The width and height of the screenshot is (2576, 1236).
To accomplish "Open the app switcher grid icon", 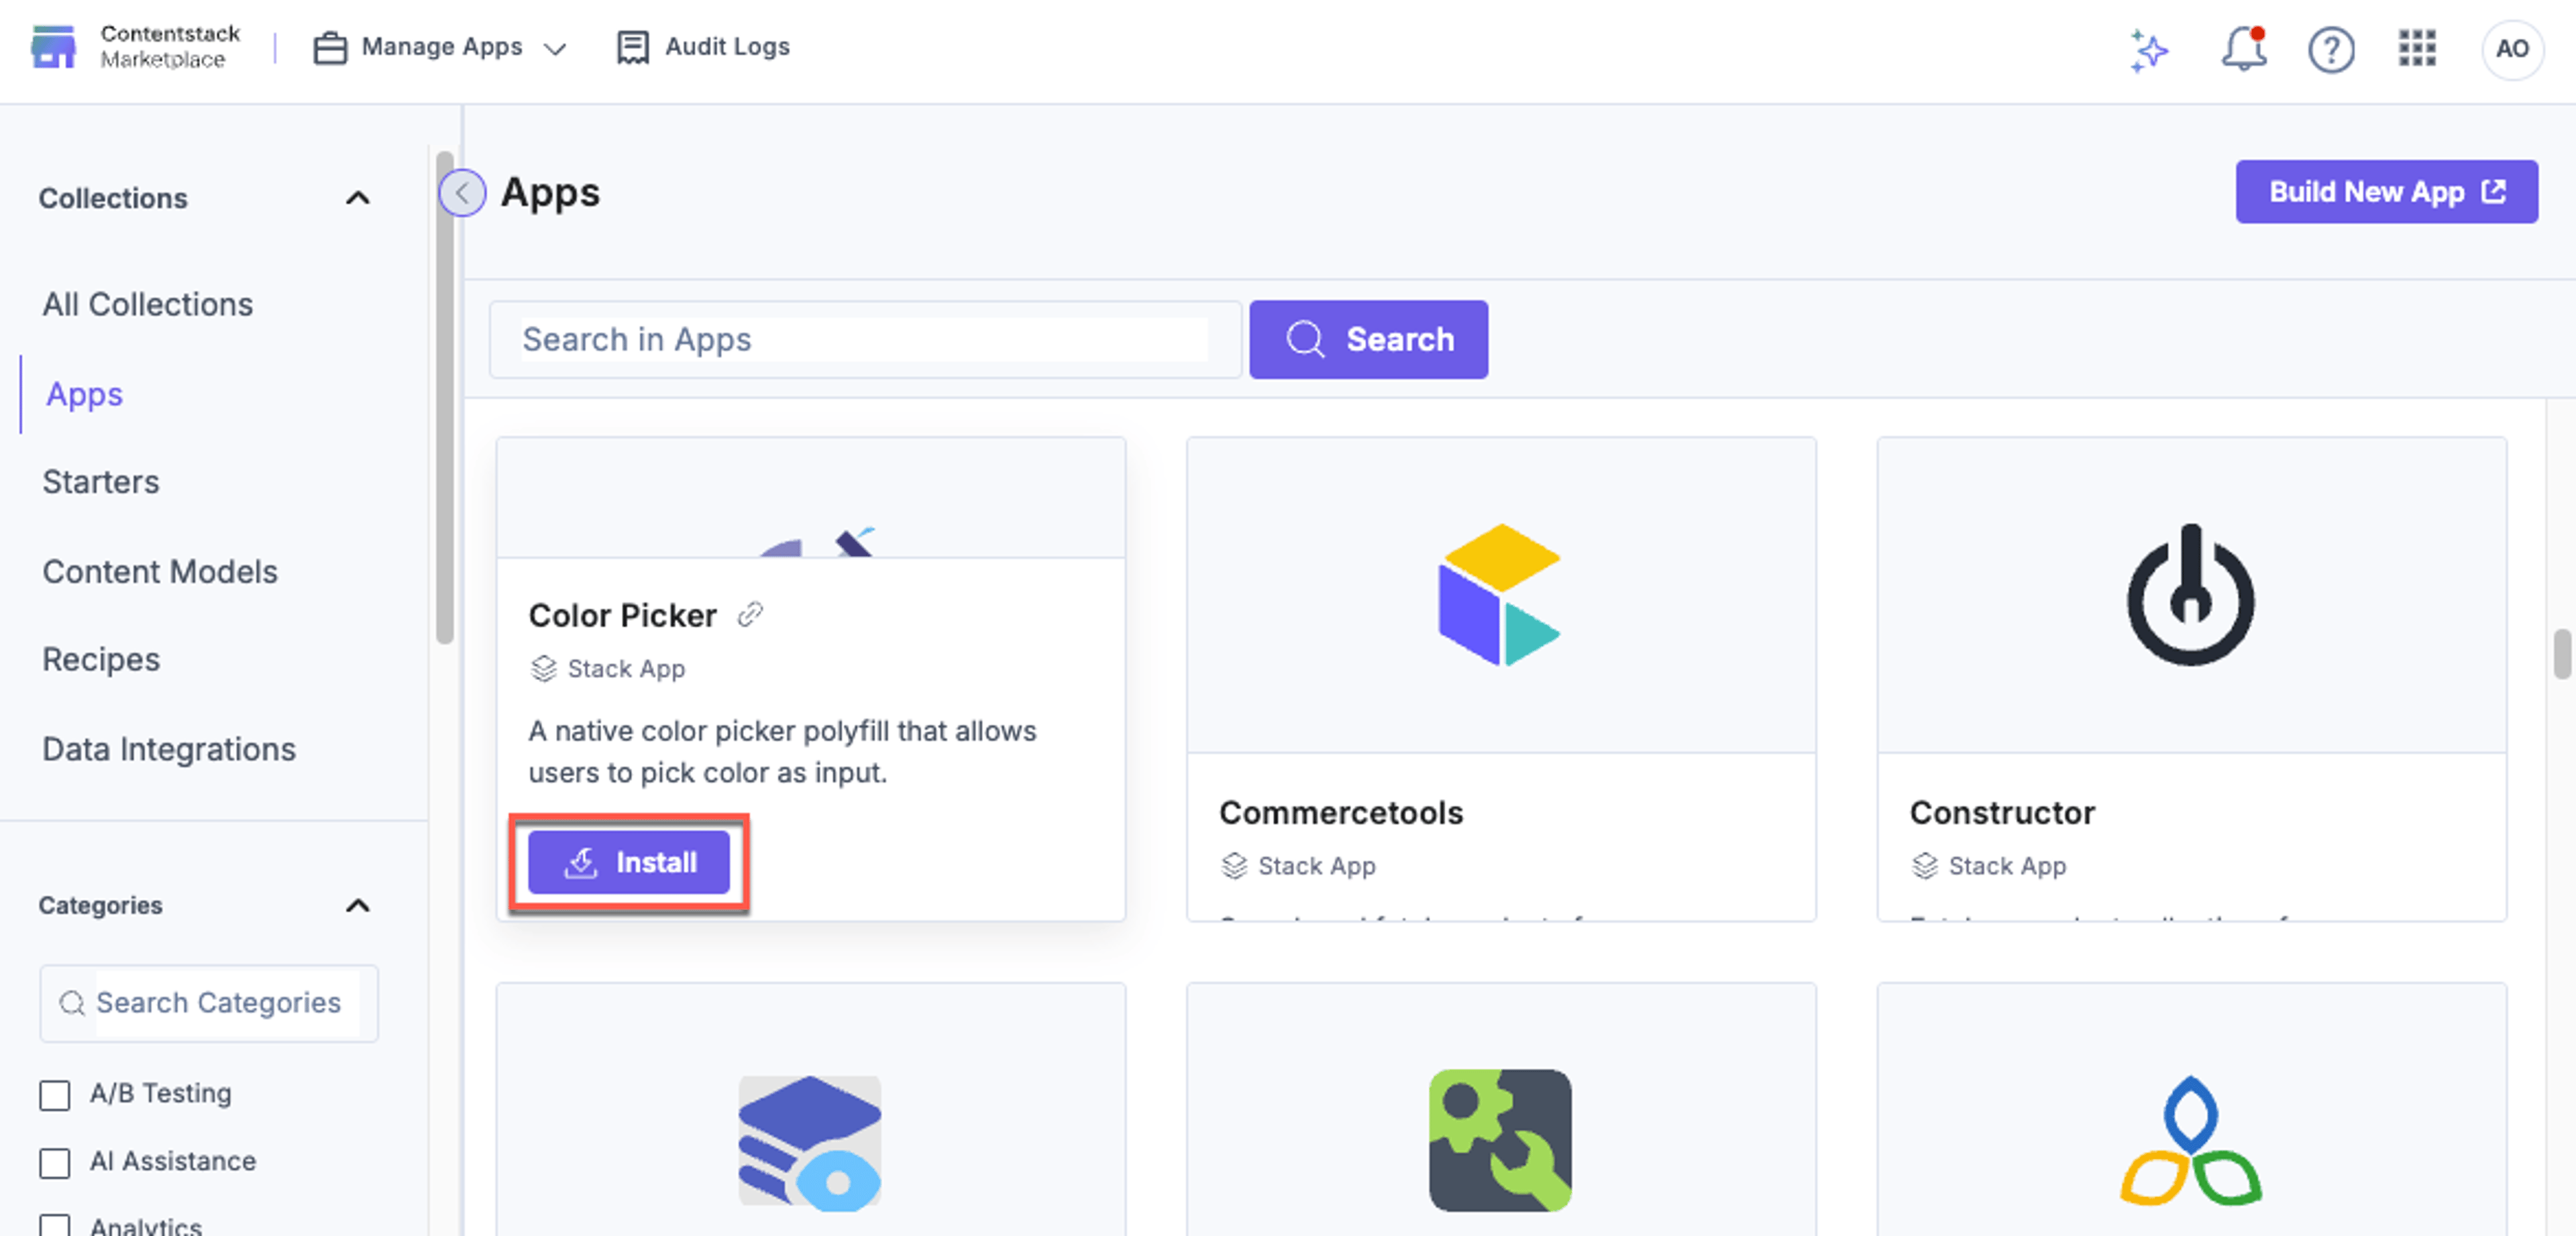I will coord(2417,48).
